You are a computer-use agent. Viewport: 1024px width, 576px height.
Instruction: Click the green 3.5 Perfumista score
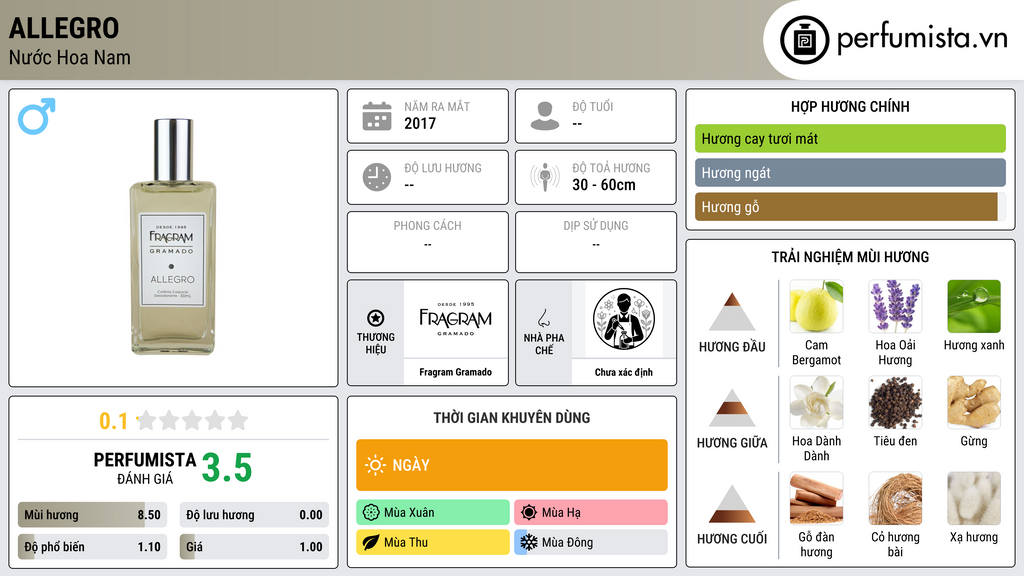(x=227, y=468)
